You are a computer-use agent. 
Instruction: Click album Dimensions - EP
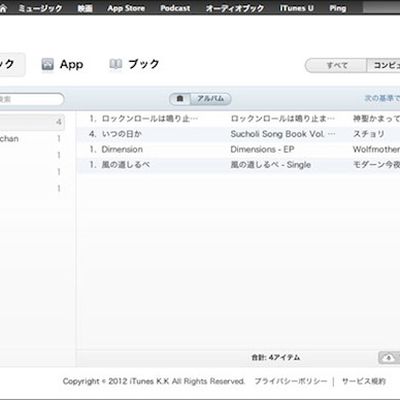(262, 149)
